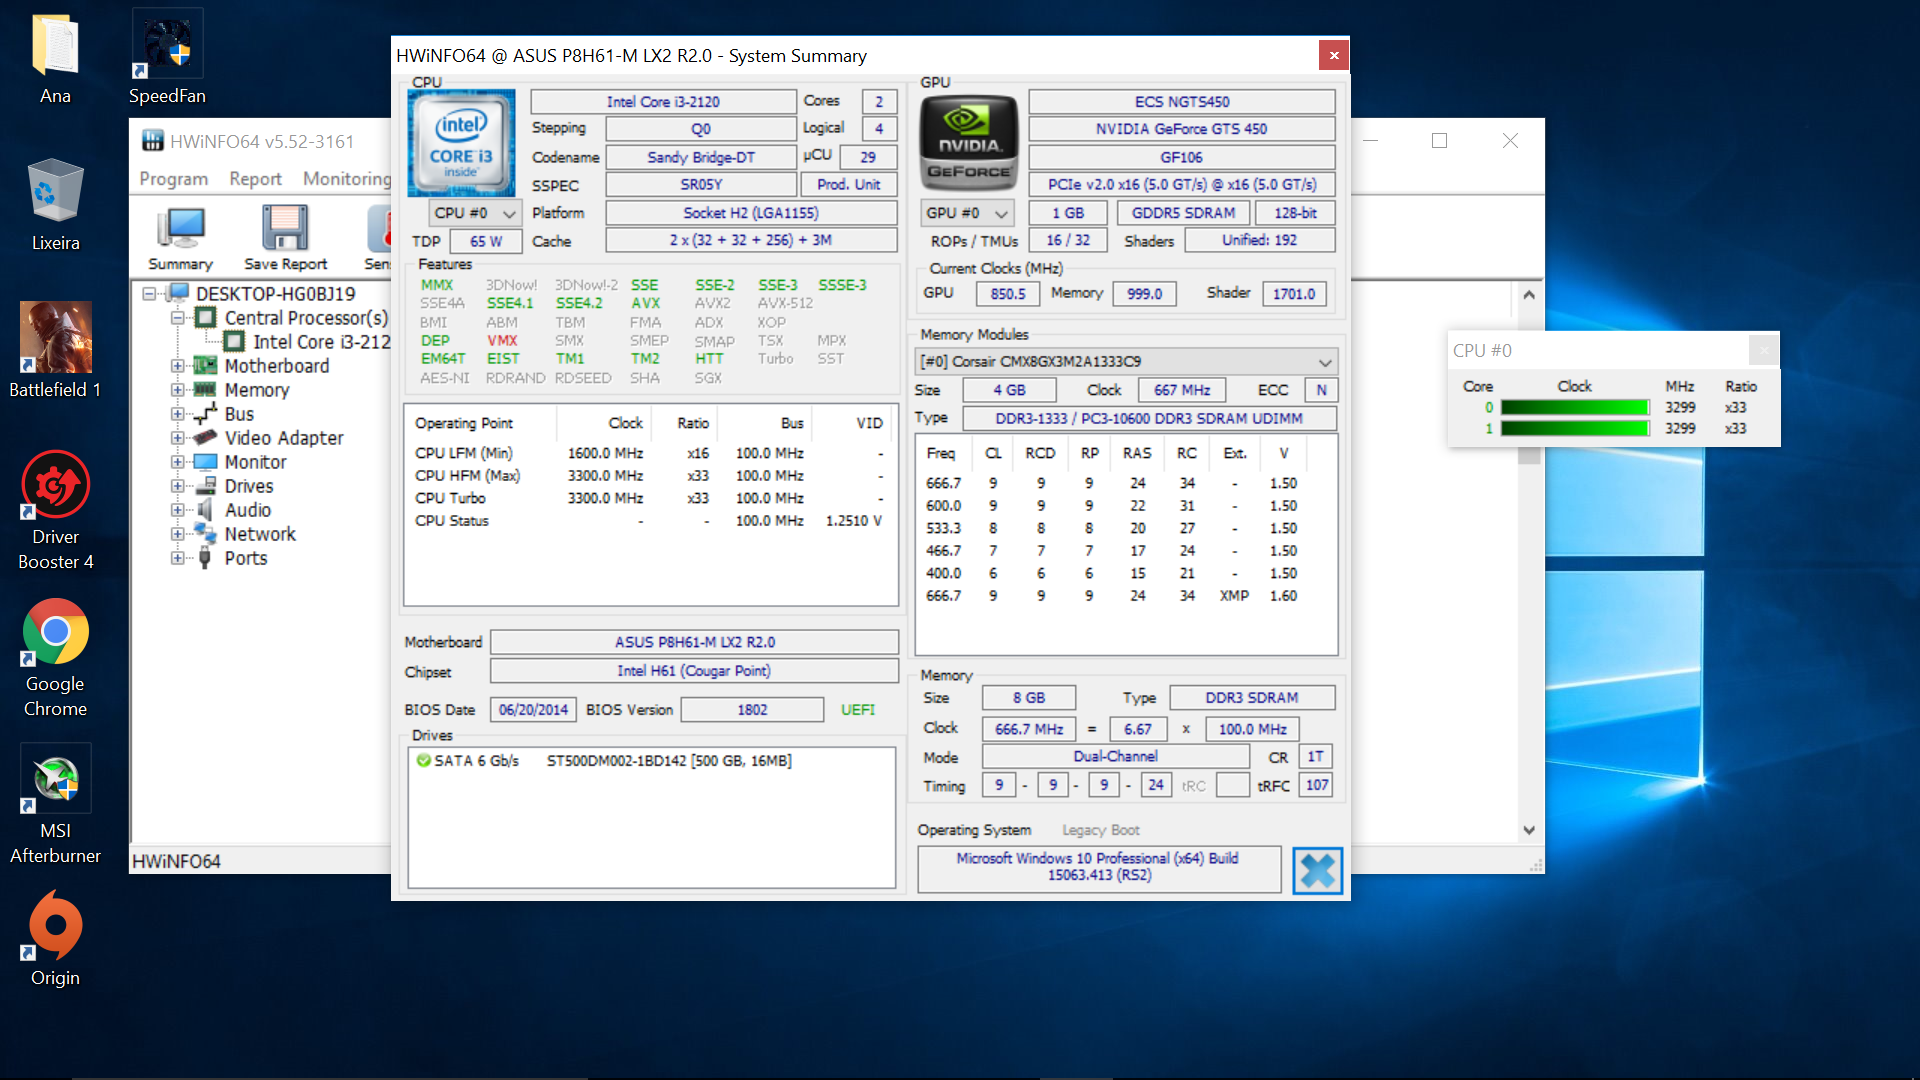Viewport: 1920px width, 1080px height.
Task: Click the scroll up arrow in HWiNFO64 main window
Action: [x=1529, y=295]
